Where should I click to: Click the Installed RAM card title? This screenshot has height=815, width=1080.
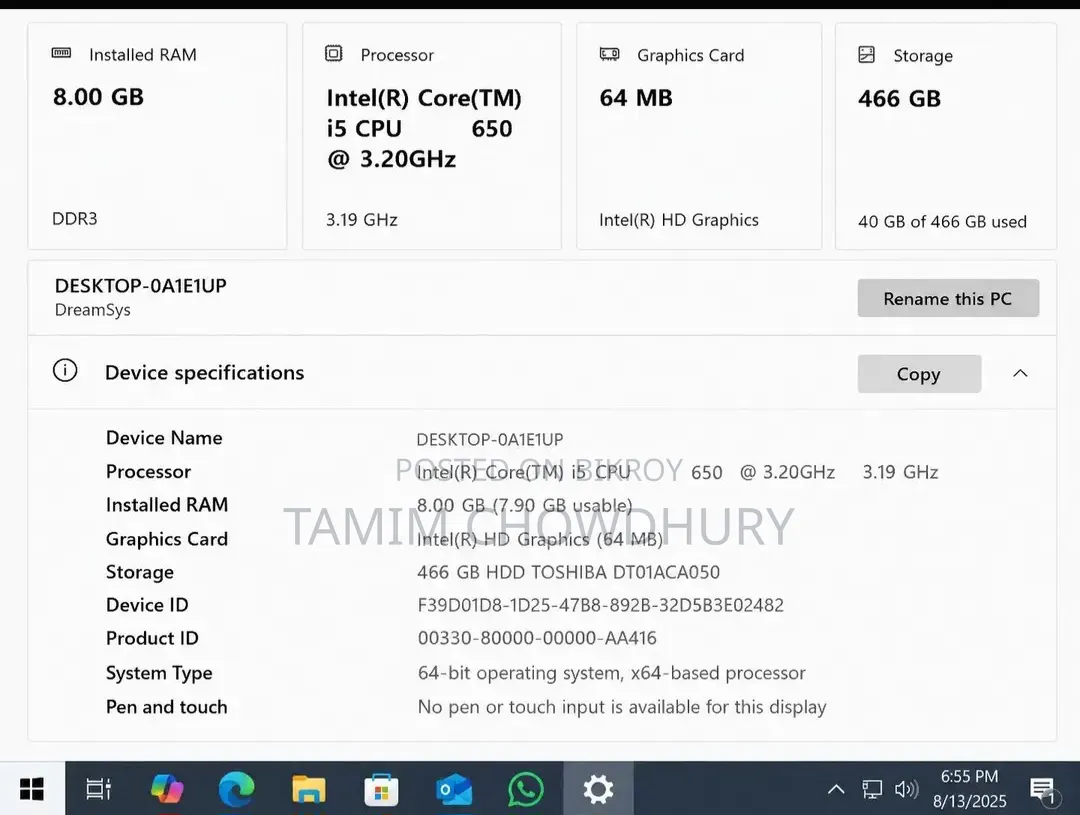[143, 54]
